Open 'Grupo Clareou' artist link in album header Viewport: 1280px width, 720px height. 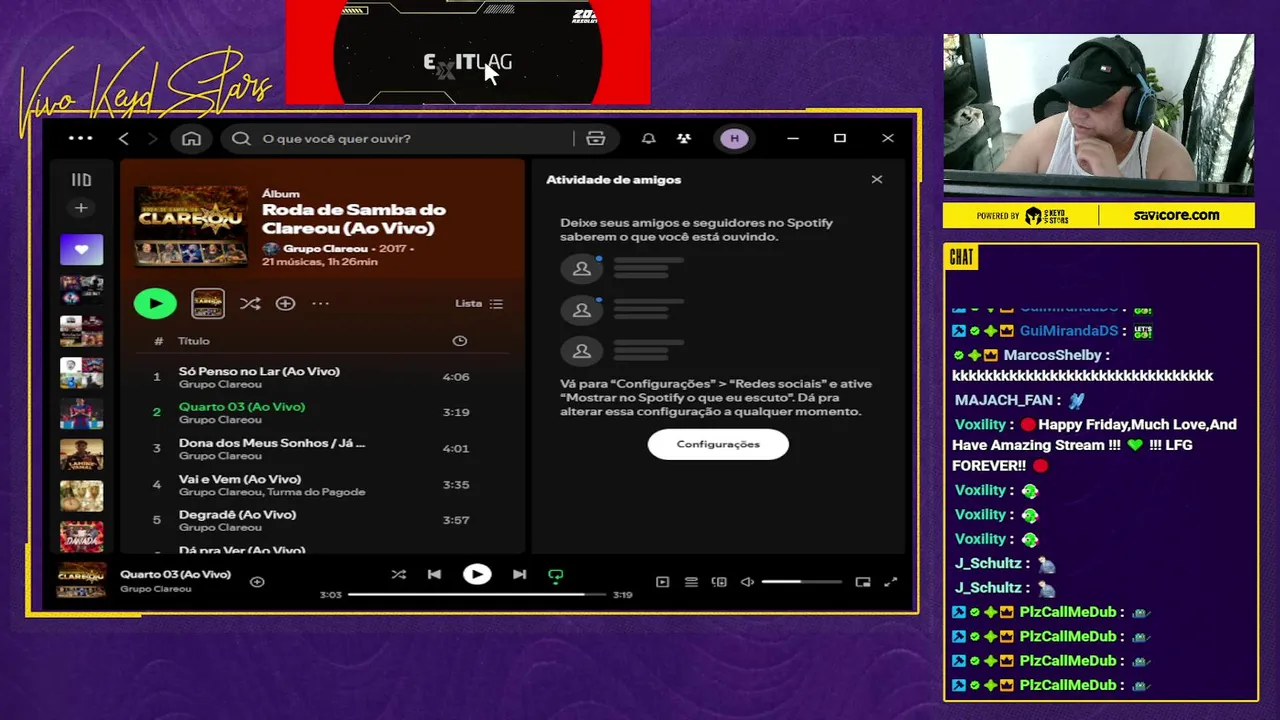coord(325,248)
